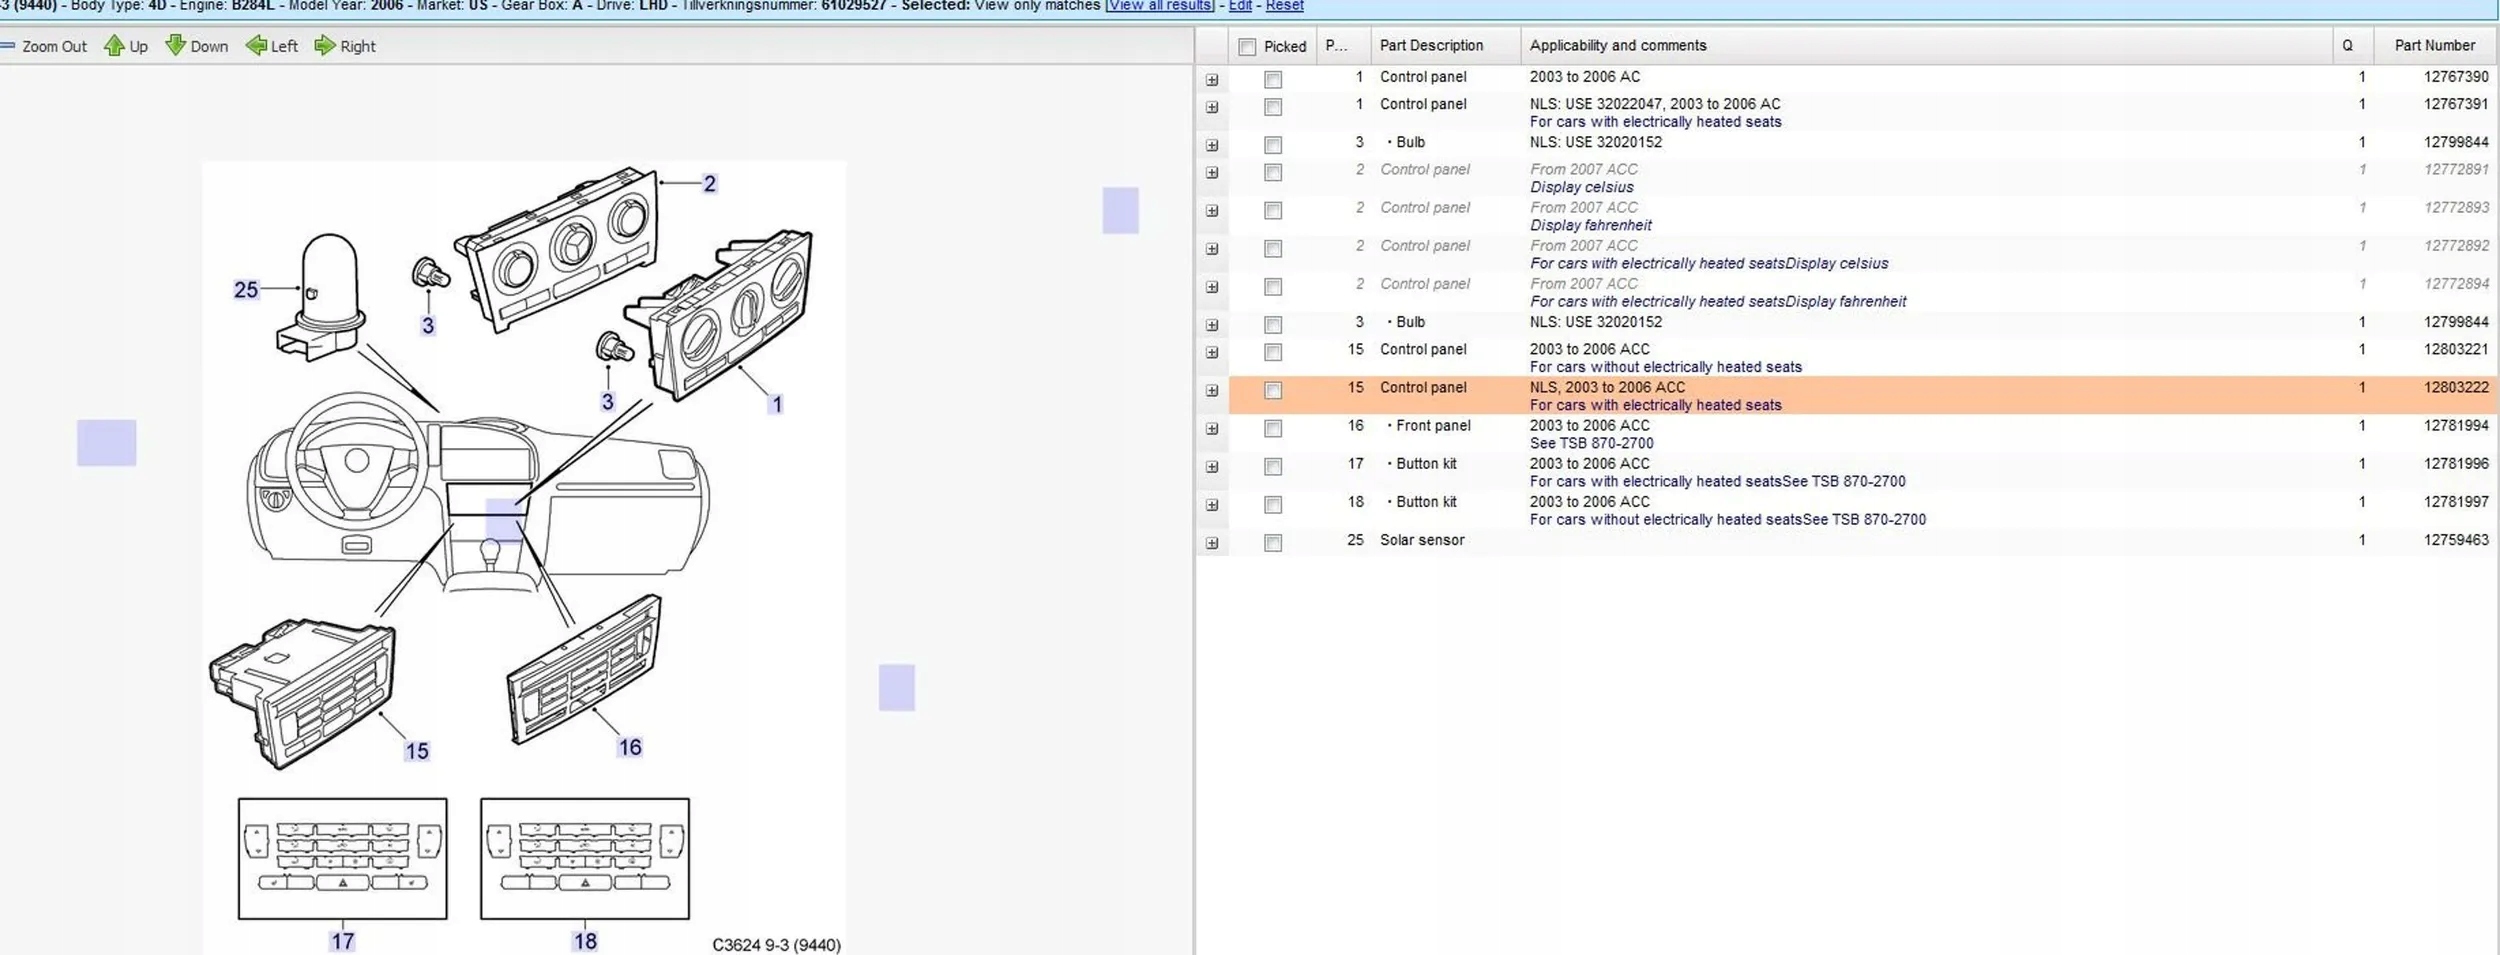2500x955 pixels.
Task: Select callout 2 in the diagram
Action: (710, 184)
